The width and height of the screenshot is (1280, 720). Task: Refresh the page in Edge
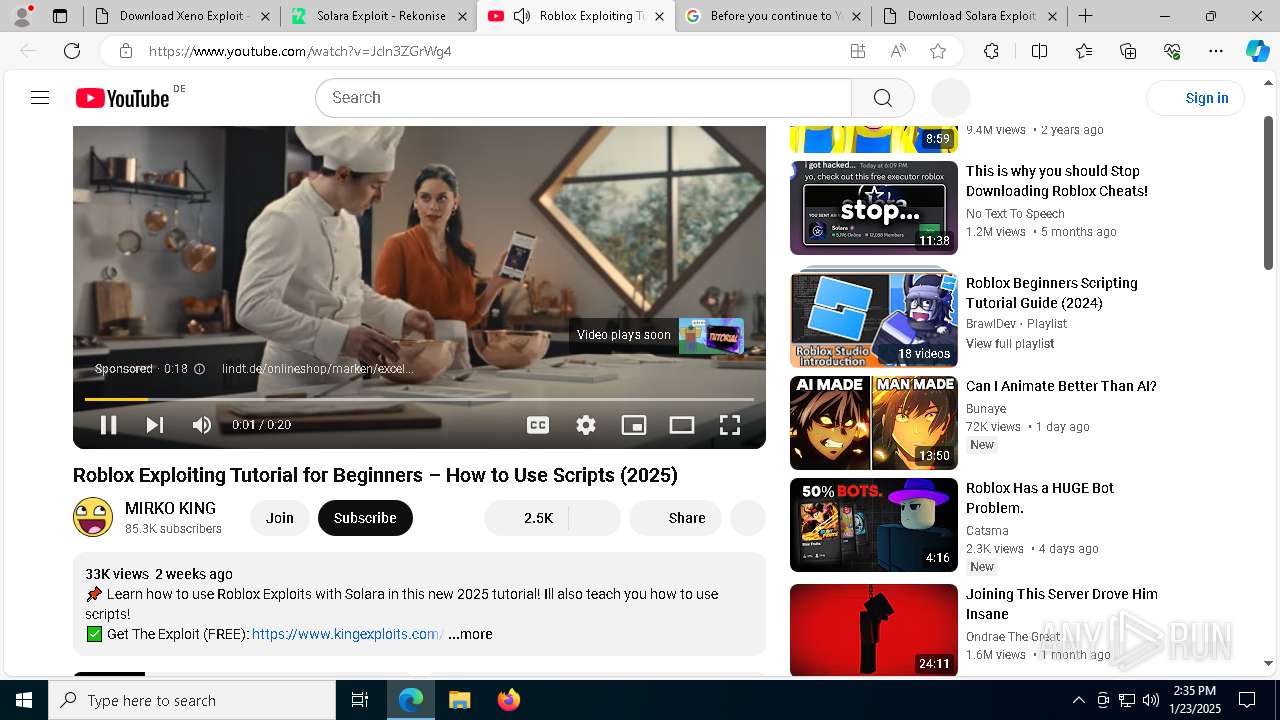pyautogui.click(x=72, y=51)
